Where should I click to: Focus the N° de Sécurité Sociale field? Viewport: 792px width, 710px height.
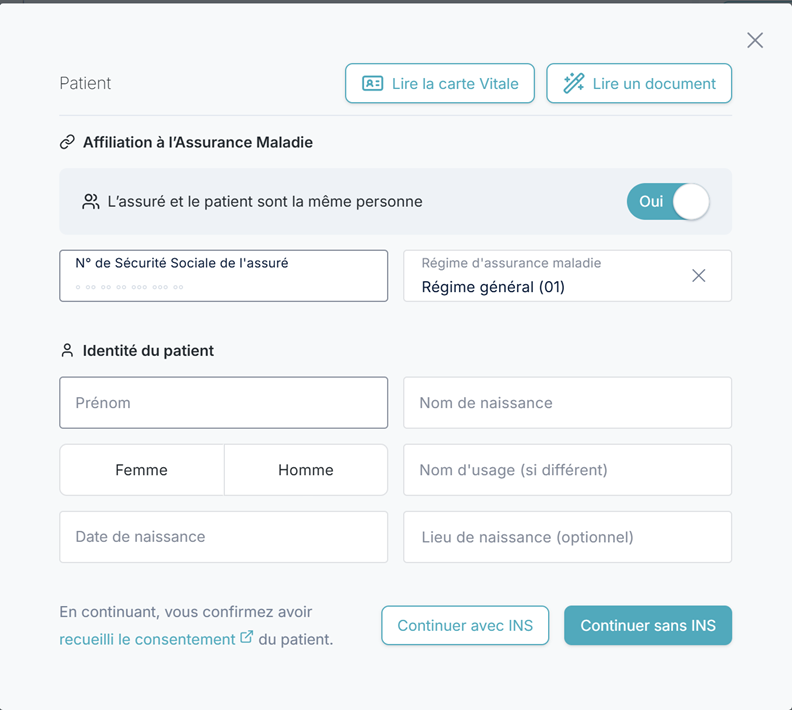[x=223, y=276]
